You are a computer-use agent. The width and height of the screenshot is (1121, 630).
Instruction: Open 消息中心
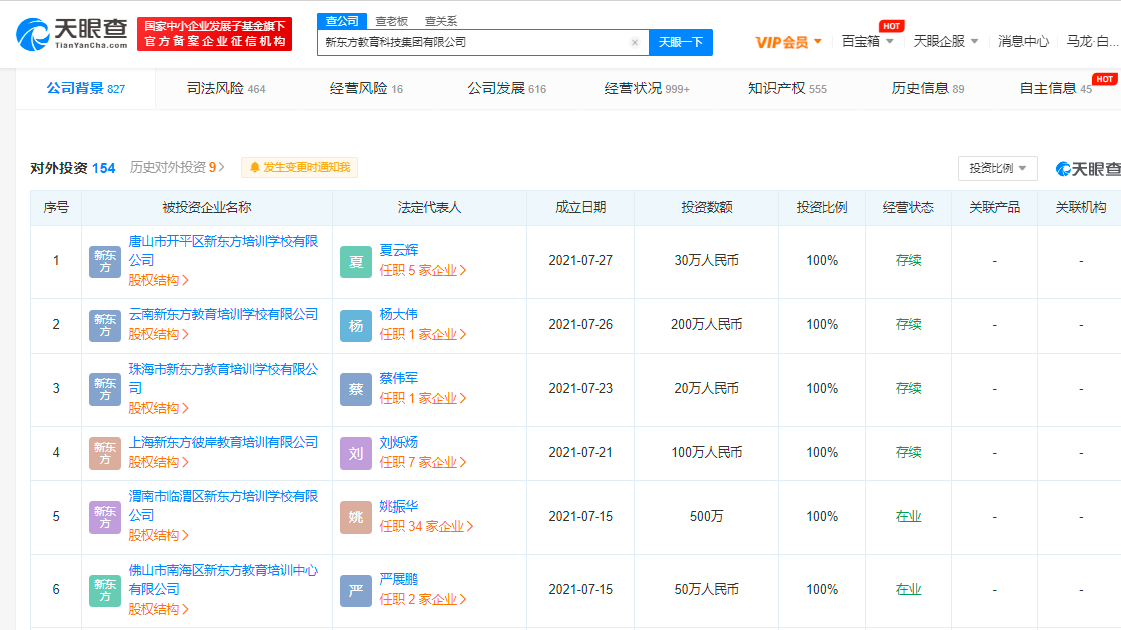1023,41
